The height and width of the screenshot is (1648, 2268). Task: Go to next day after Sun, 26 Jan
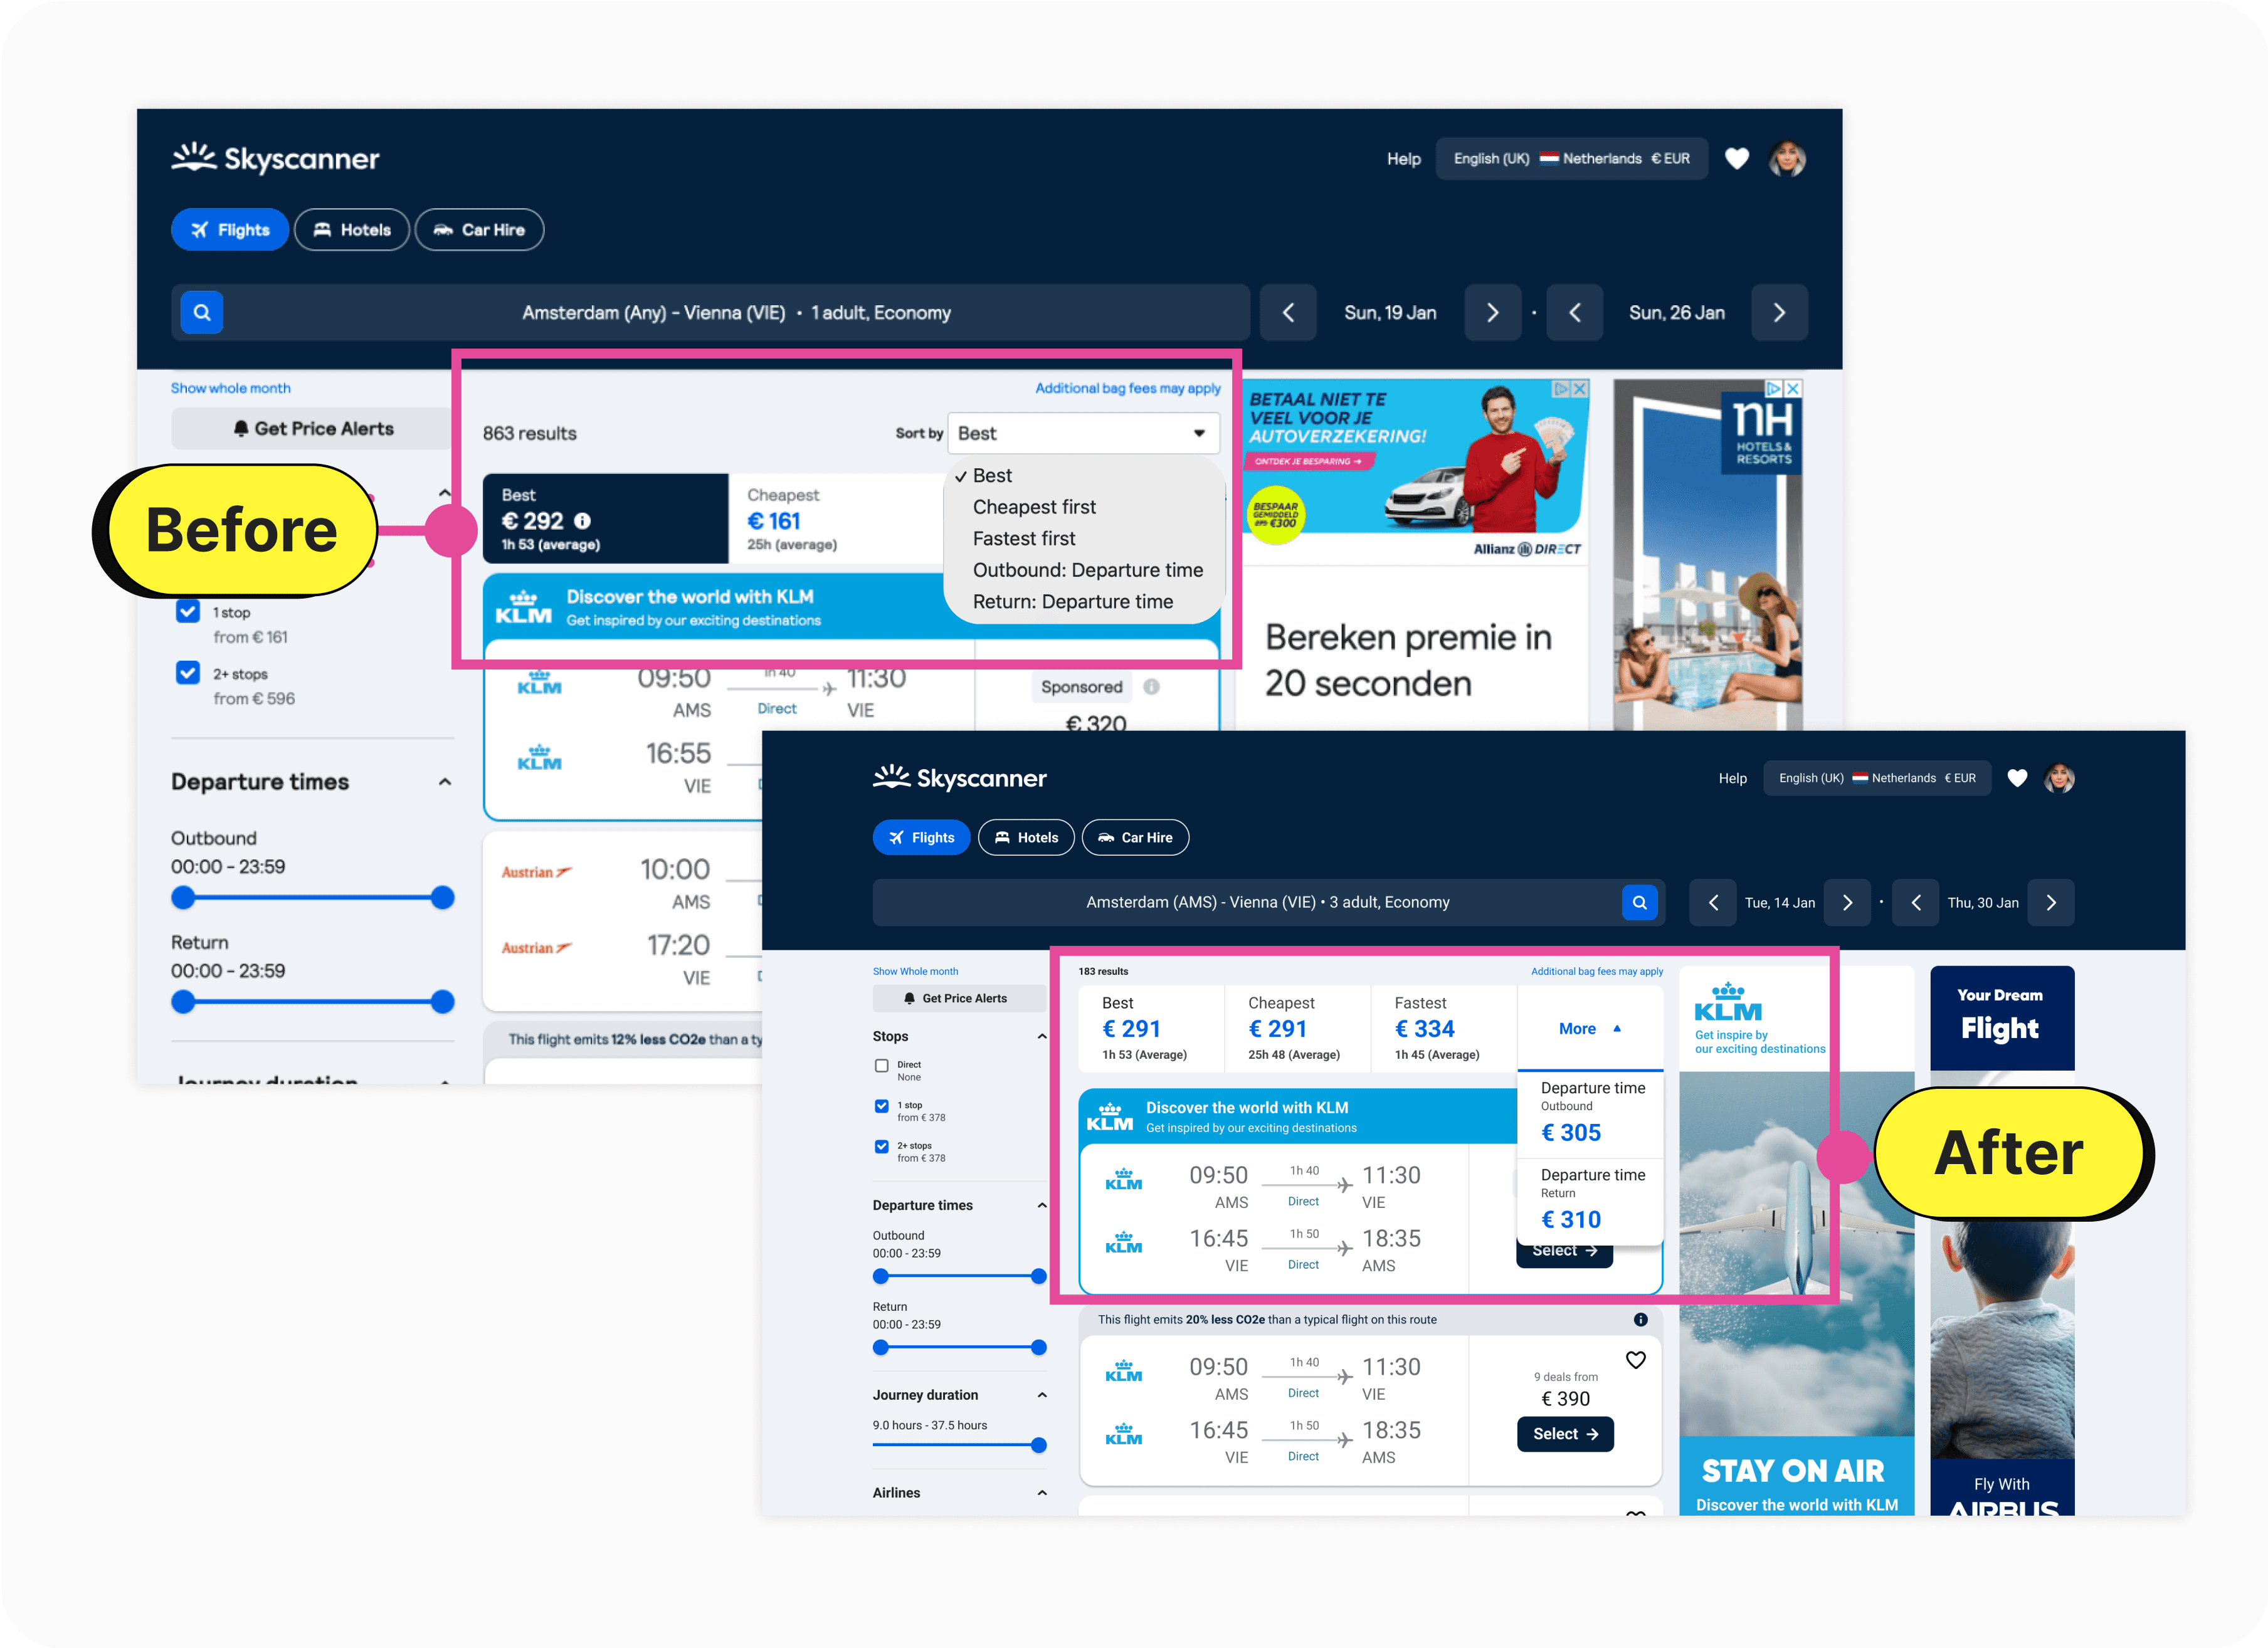1779,313
